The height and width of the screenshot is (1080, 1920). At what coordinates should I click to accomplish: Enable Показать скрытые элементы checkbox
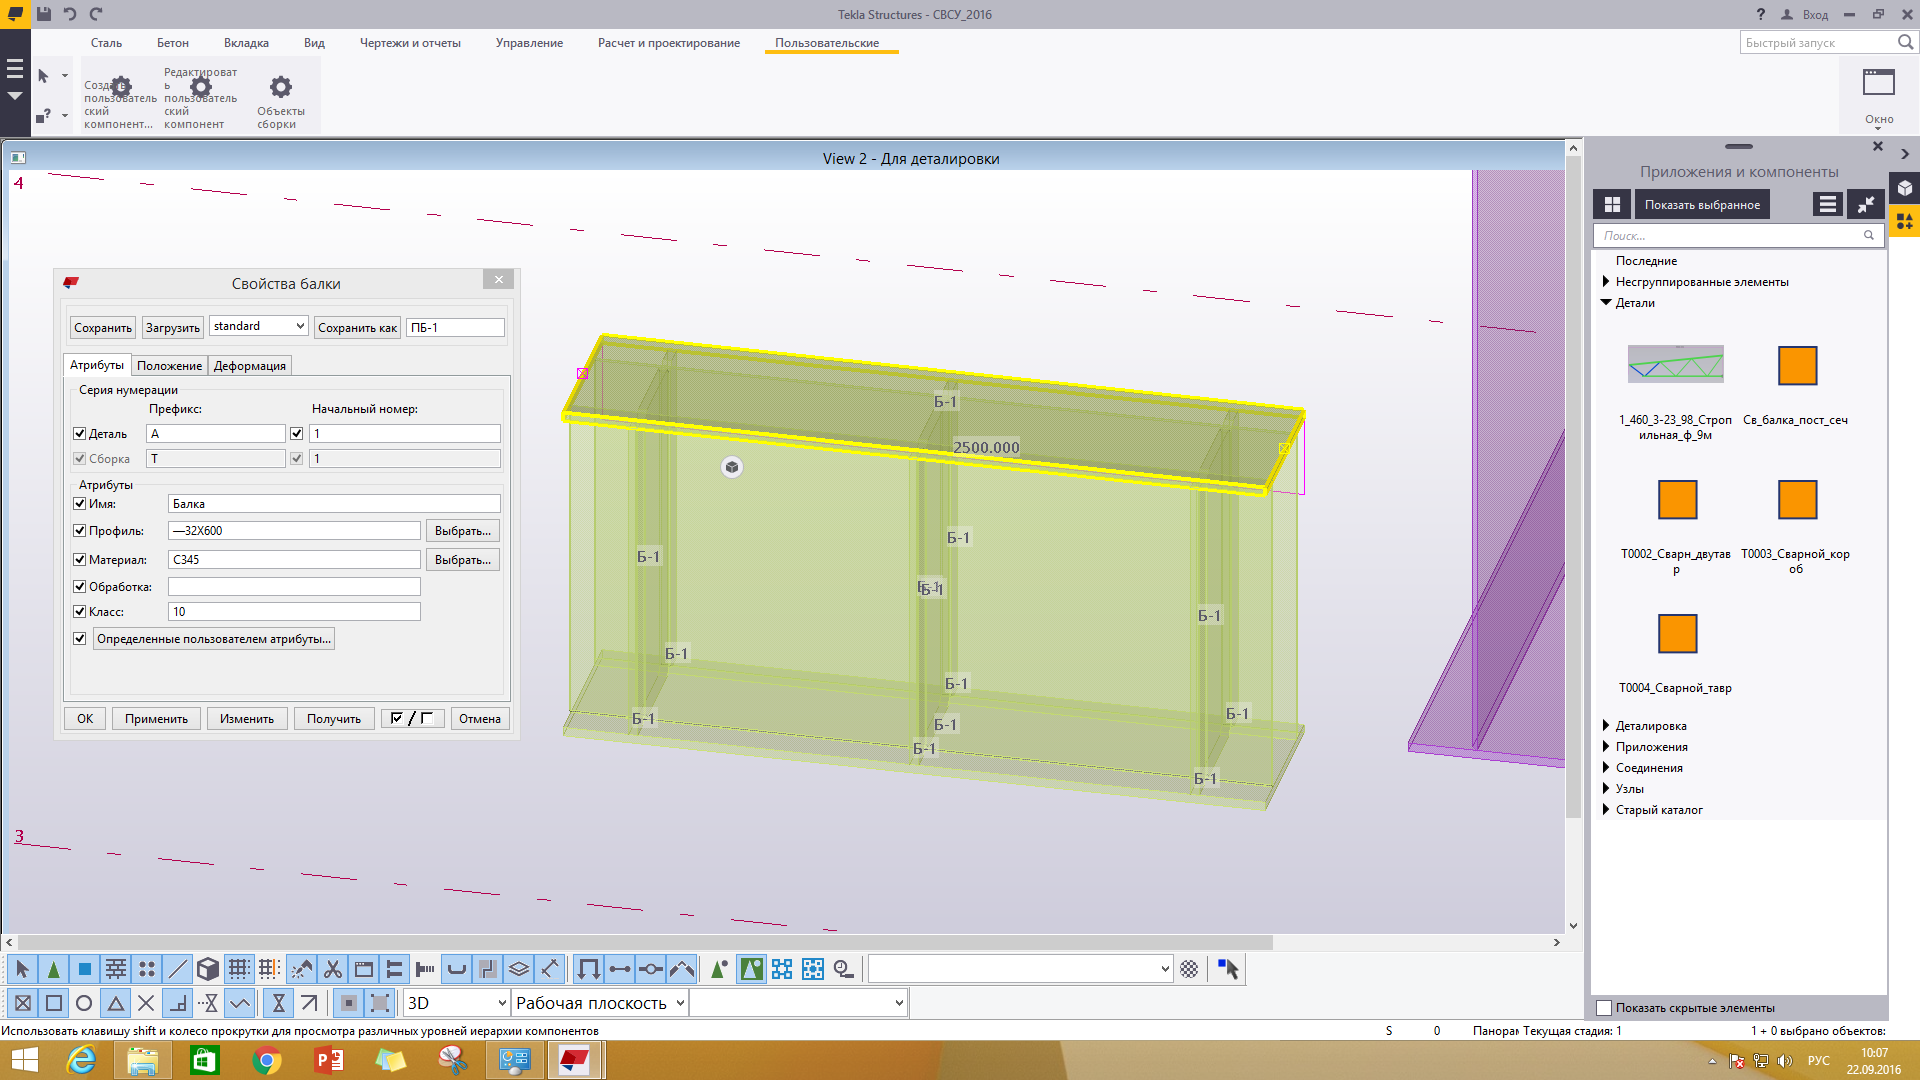click(x=1604, y=1008)
